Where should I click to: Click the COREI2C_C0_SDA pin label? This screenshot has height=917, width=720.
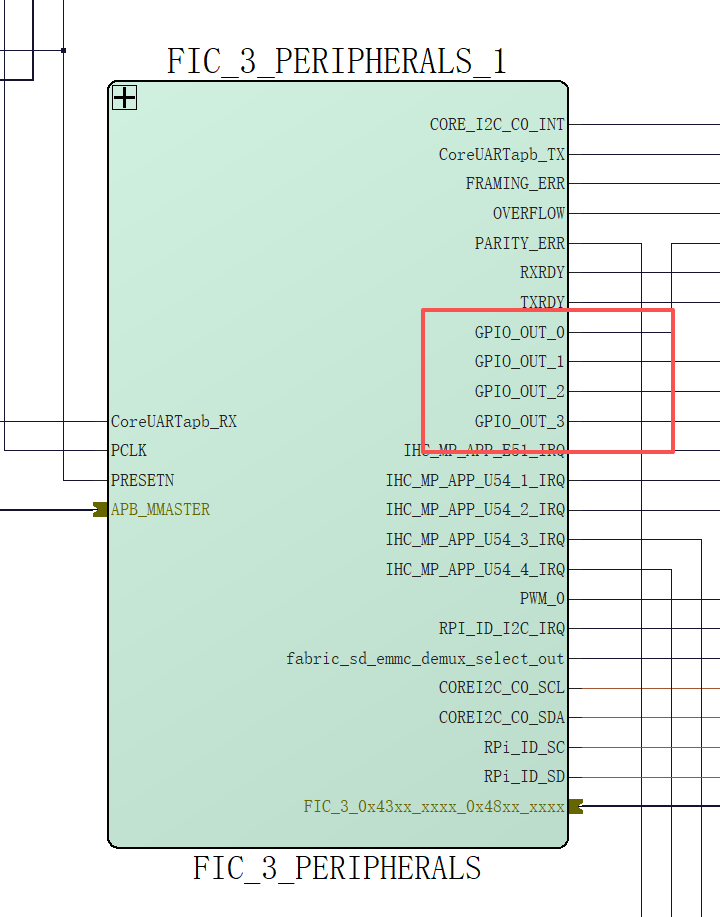(502, 718)
